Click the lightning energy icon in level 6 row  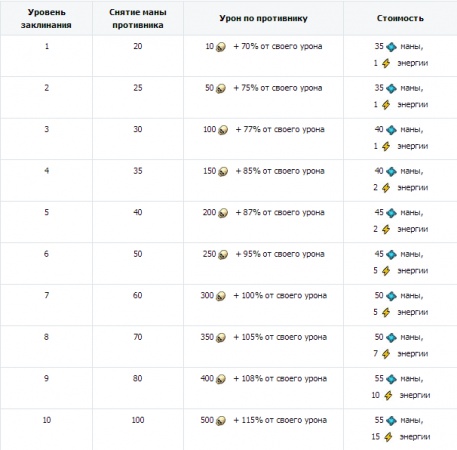tap(386, 271)
